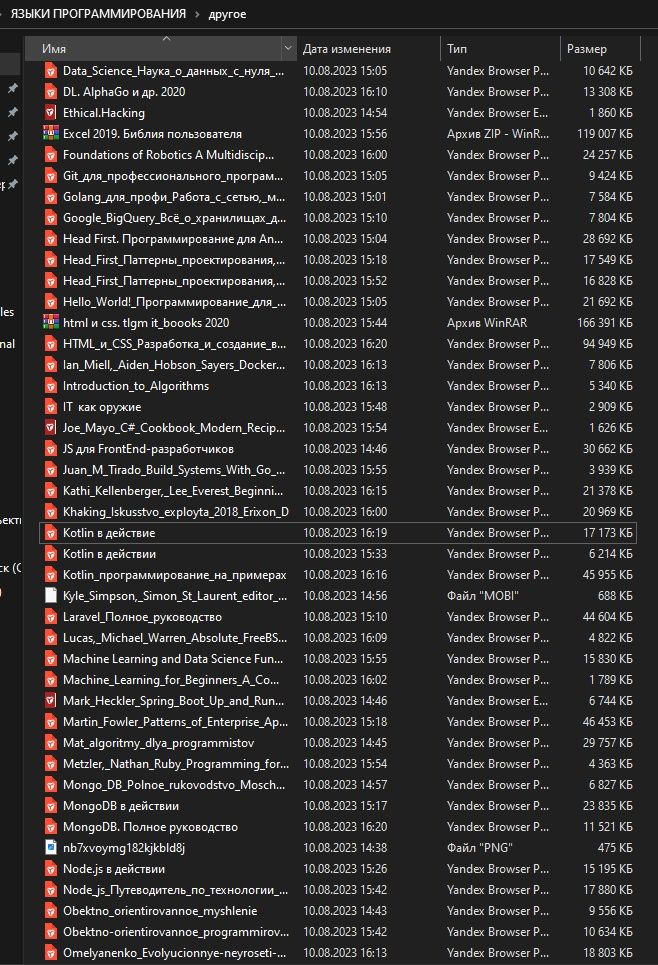Click the 166 391 КБ size cell
This screenshot has width=658, height=965.
(604, 322)
